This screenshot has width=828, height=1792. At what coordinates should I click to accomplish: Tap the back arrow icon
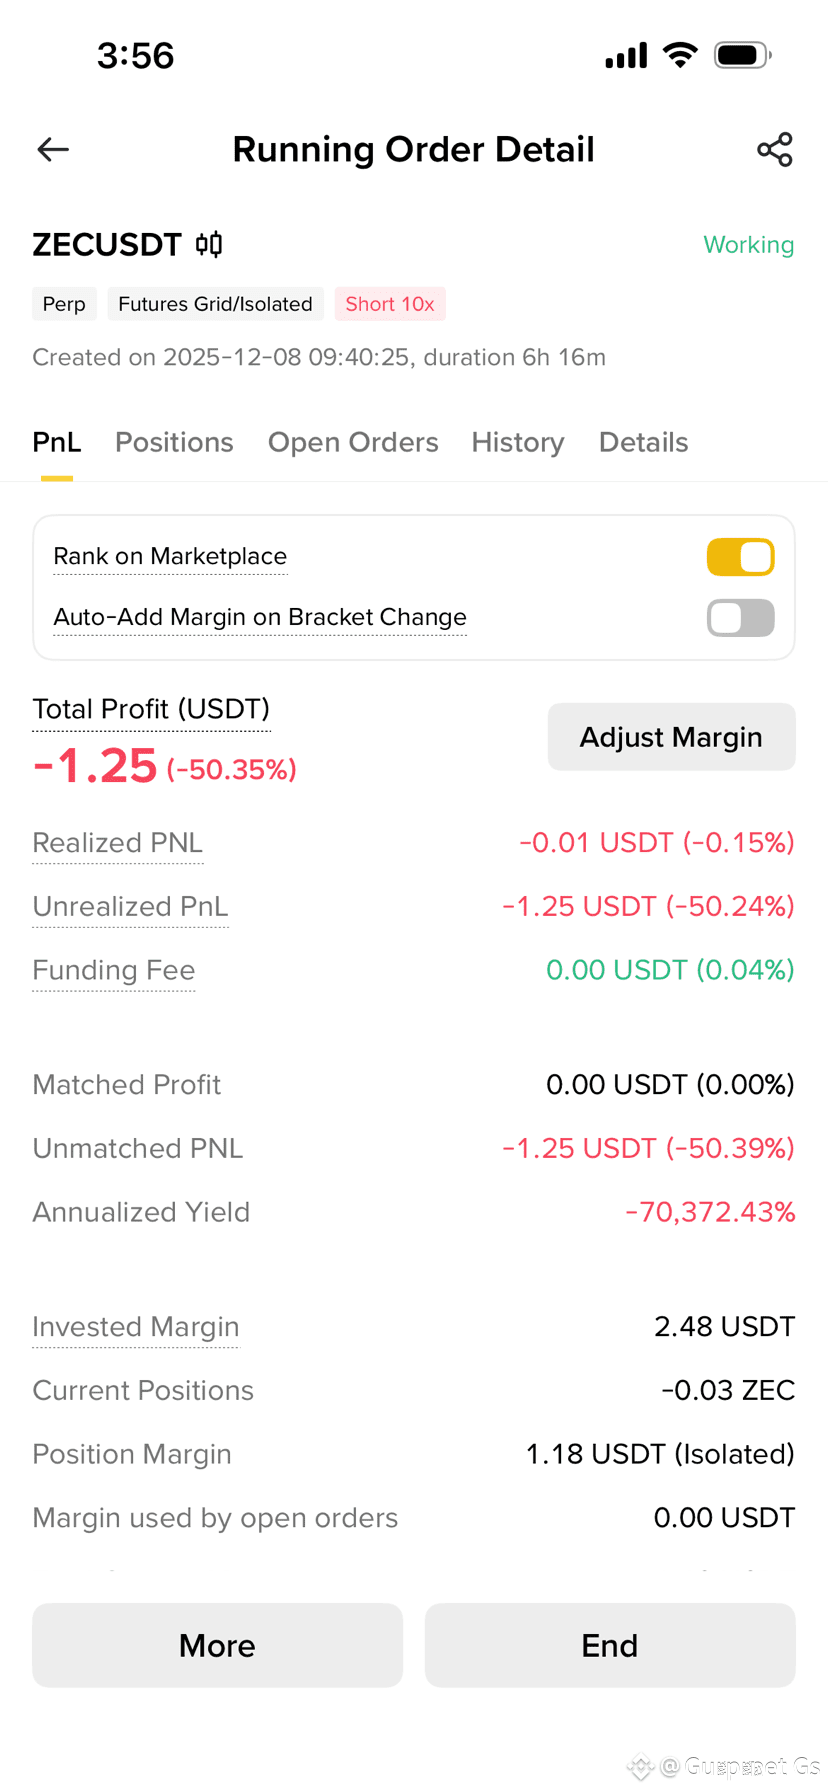(53, 150)
